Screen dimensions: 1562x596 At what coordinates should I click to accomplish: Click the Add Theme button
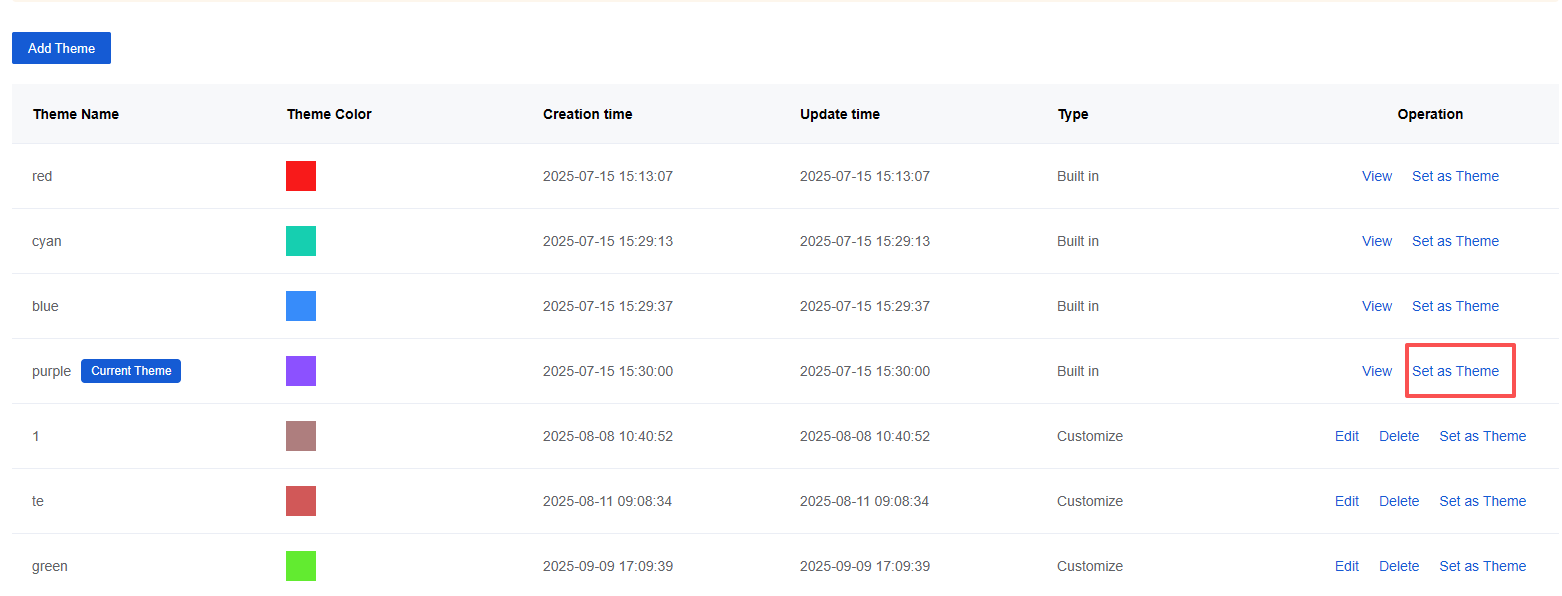coord(61,48)
